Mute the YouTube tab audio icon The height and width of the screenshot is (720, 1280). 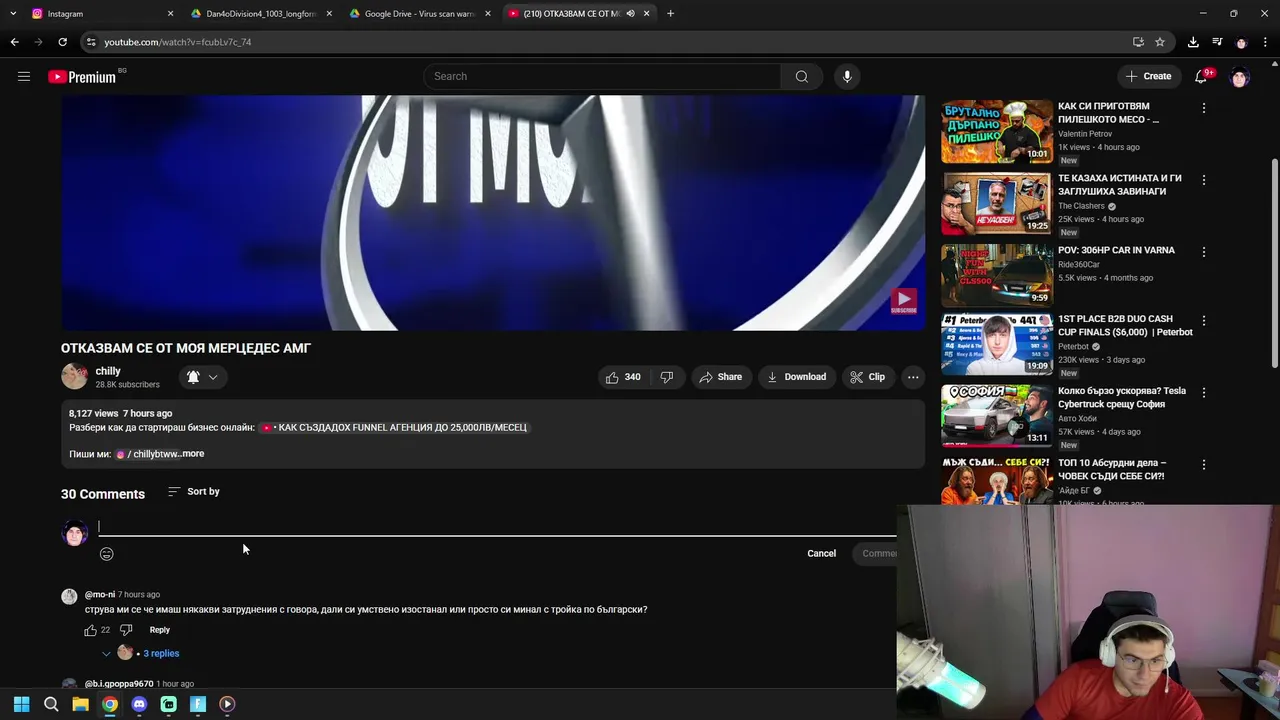tap(630, 13)
